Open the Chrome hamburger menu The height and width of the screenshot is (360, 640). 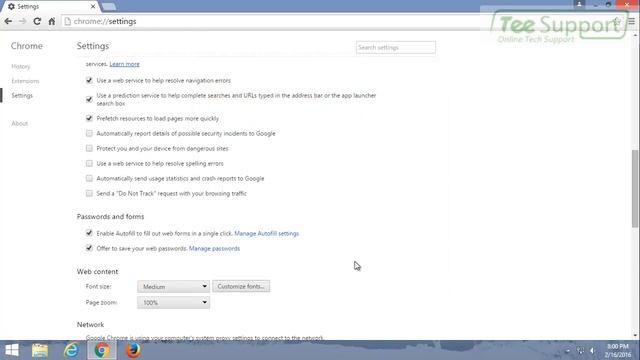coord(631,21)
